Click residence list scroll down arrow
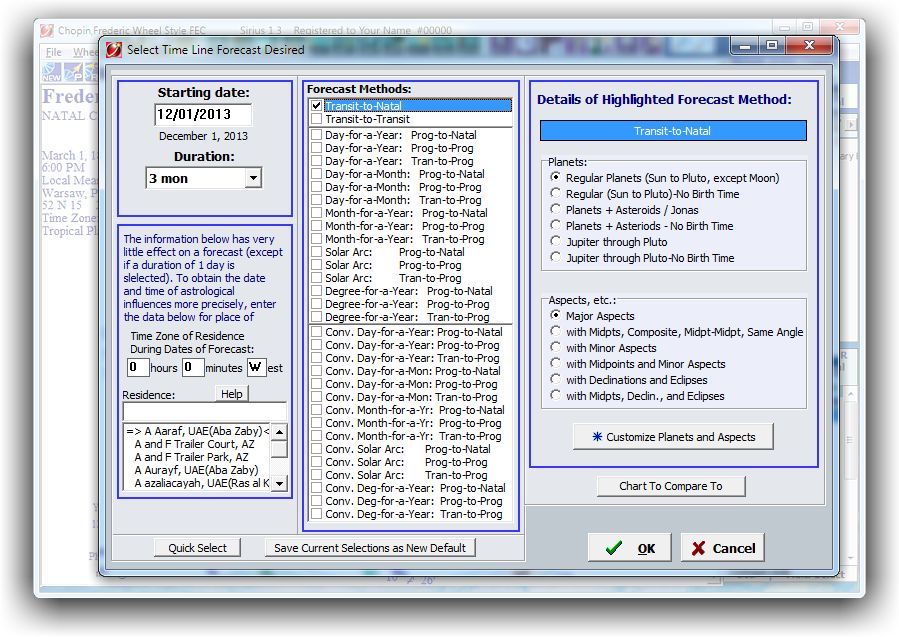 tap(279, 483)
